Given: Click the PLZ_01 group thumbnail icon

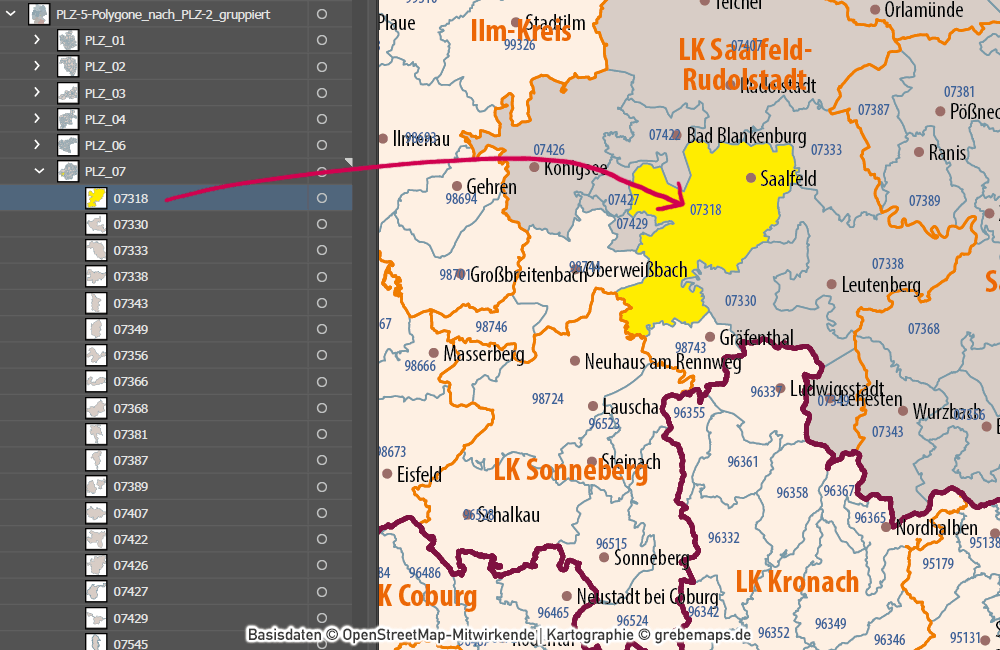Looking at the screenshot, I should point(69,41).
